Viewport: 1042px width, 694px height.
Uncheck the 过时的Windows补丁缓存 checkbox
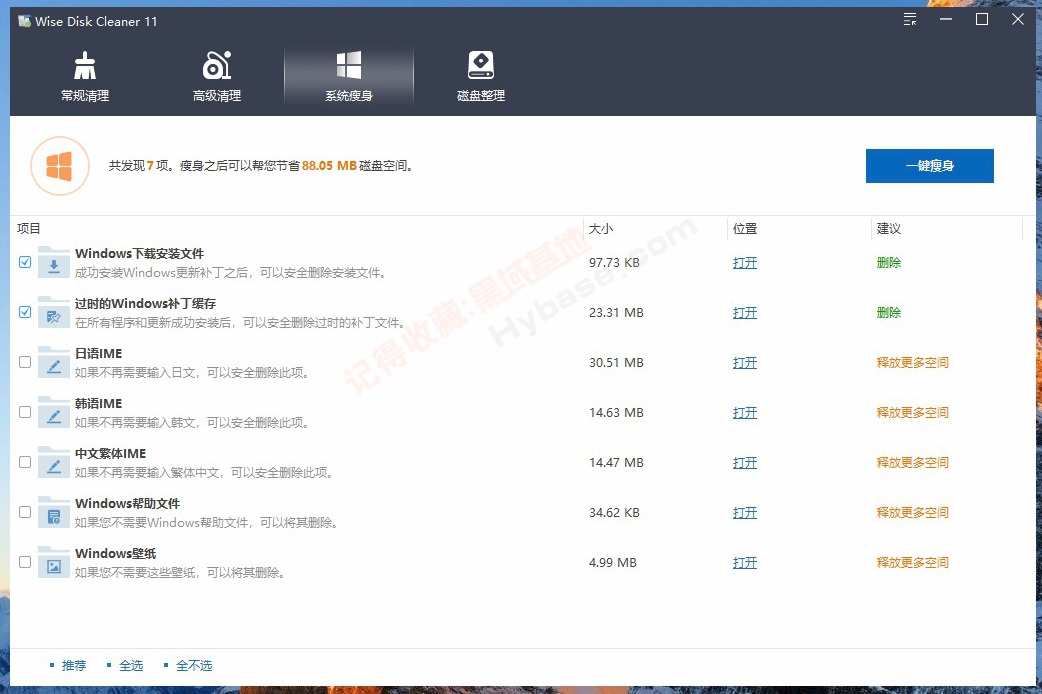pos(25,312)
